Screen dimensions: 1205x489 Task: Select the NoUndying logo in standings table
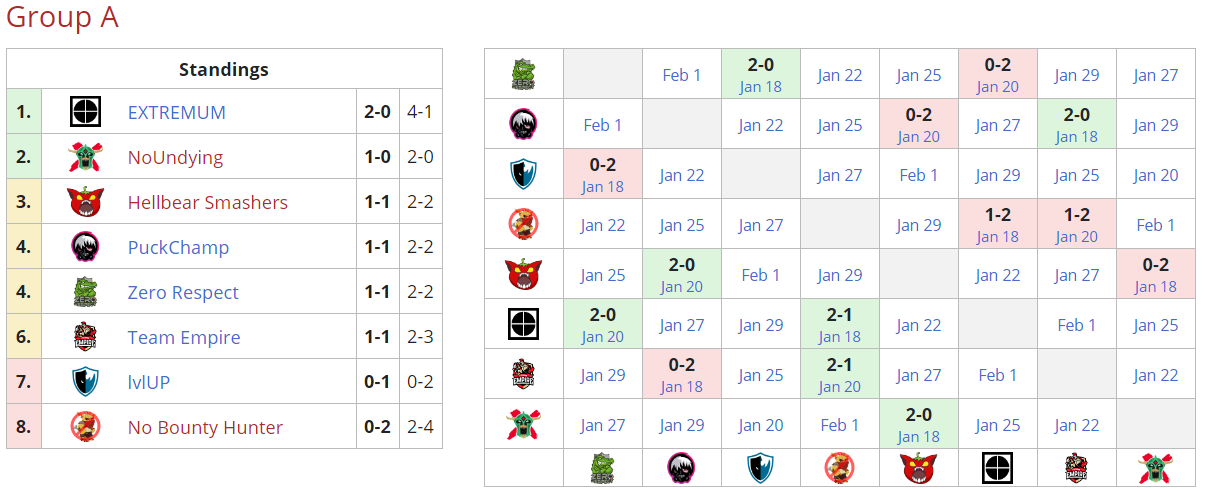(85, 157)
